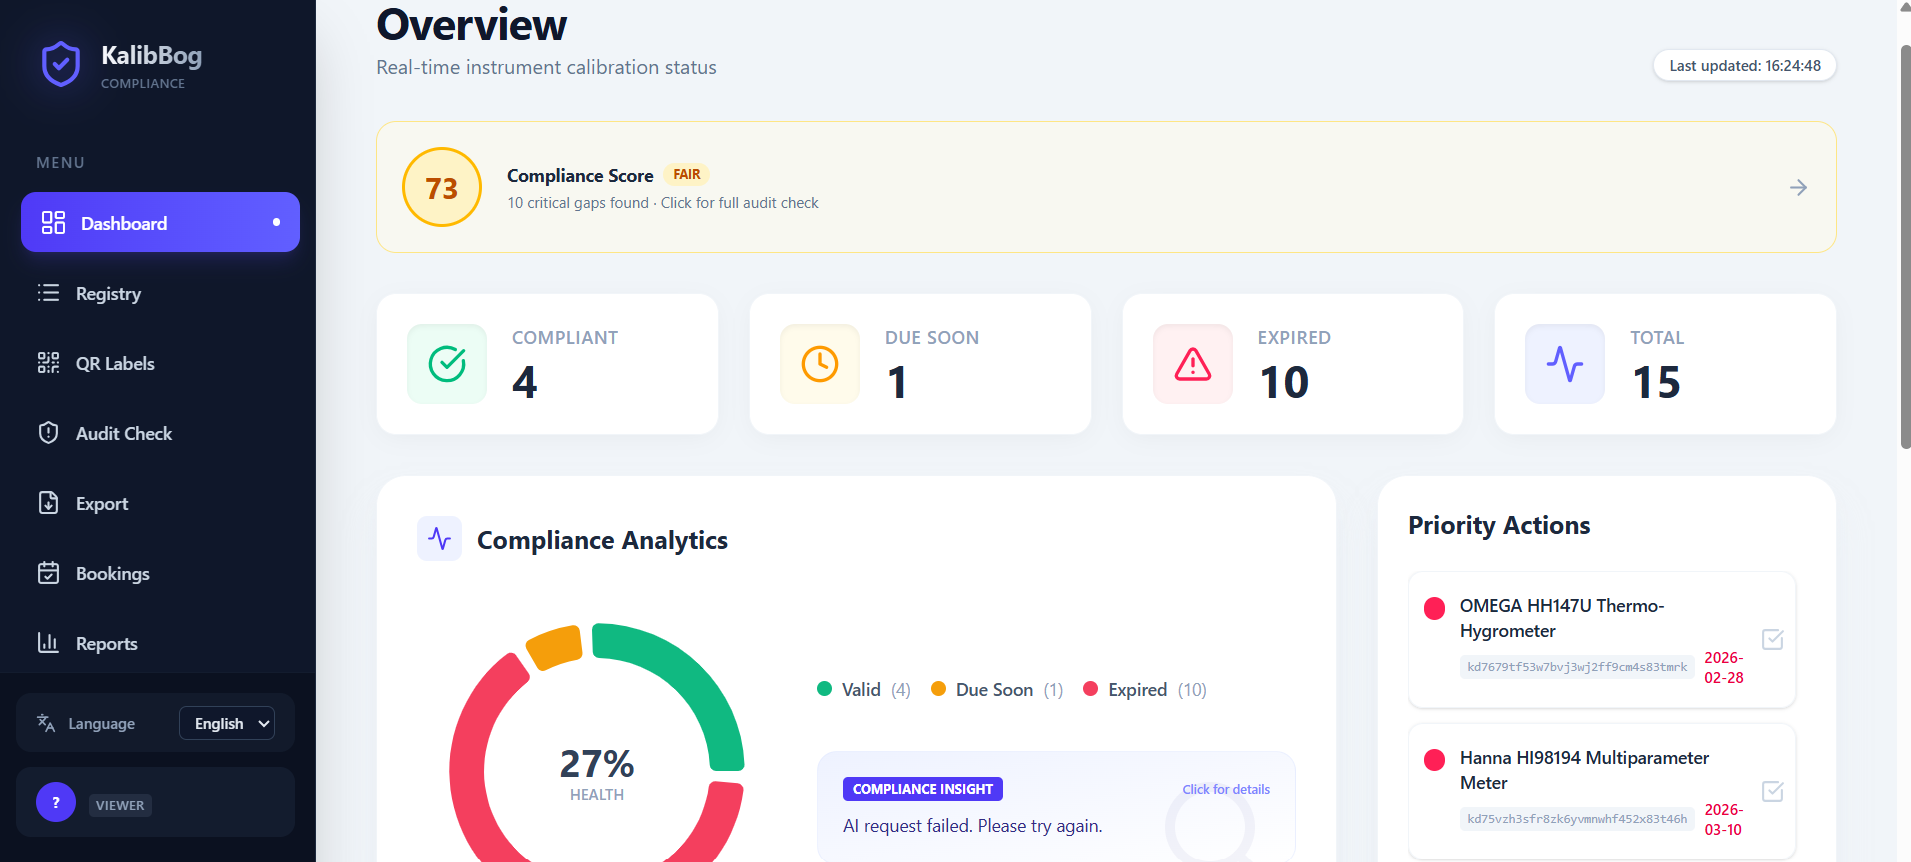Click the Due Soon stat card count 1

point(897,382)
